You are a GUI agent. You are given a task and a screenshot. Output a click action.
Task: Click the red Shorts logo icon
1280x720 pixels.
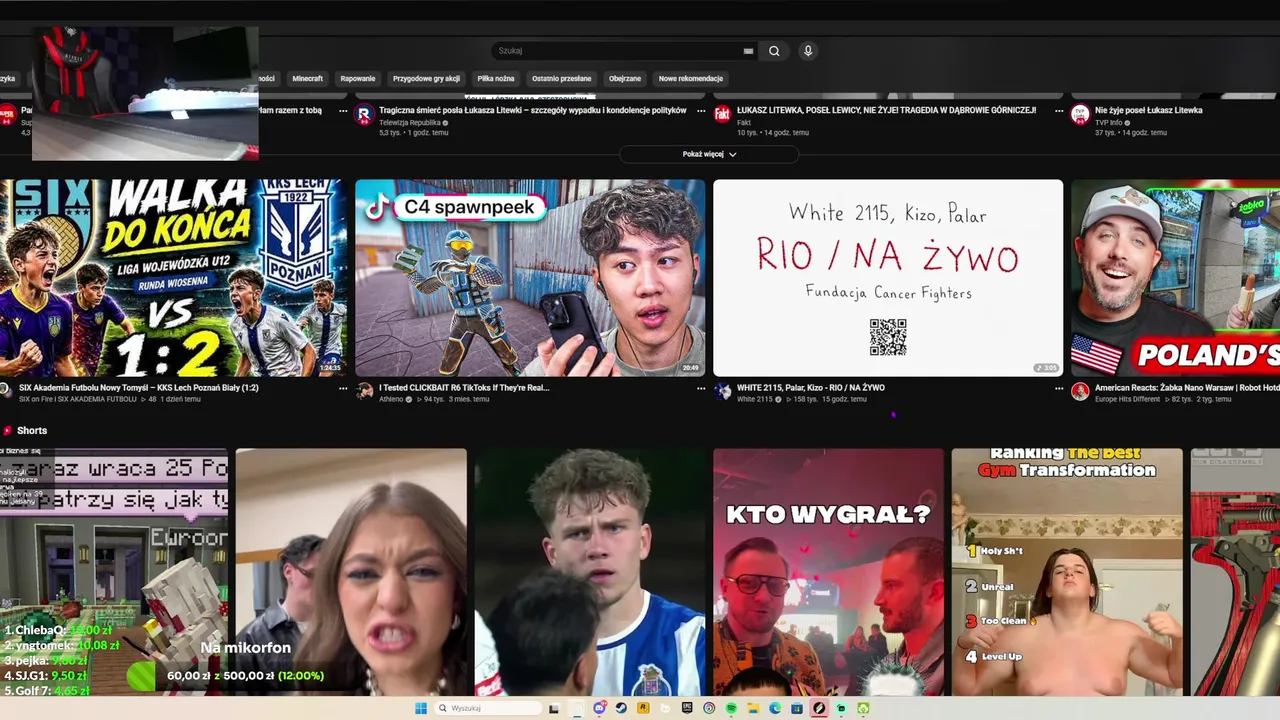[x=7, y=430]
